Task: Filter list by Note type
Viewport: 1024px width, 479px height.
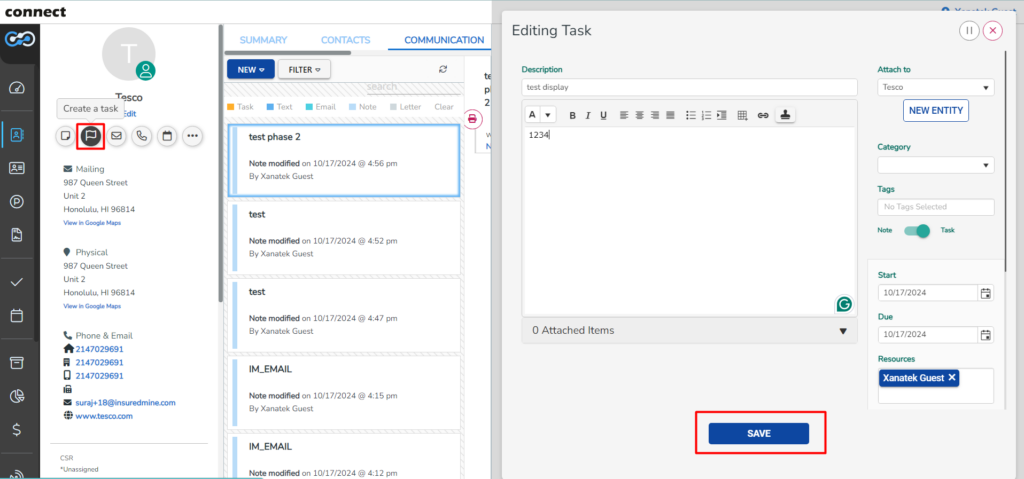Action: [x=363, y=107]
